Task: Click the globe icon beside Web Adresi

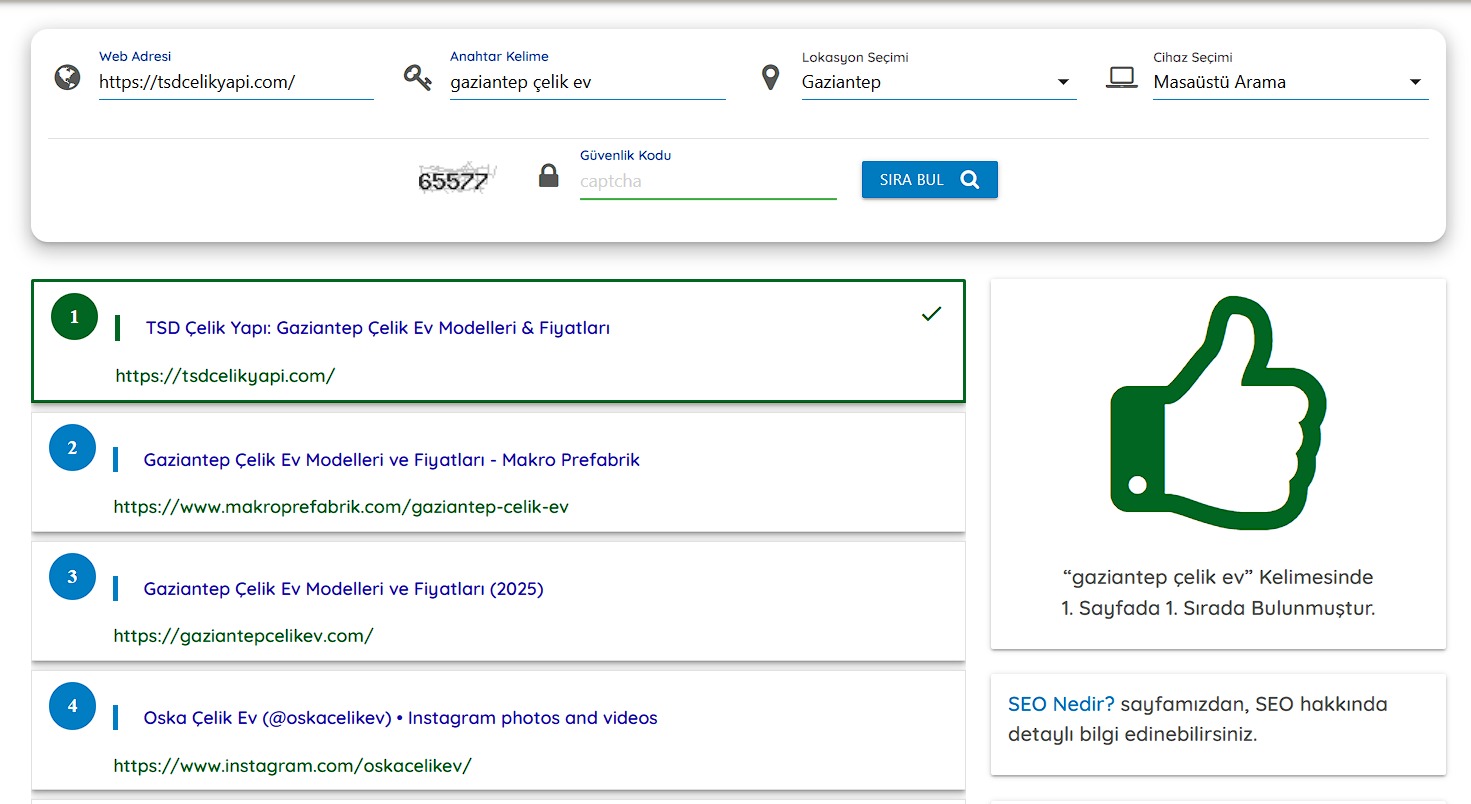Action: point(67,77)
